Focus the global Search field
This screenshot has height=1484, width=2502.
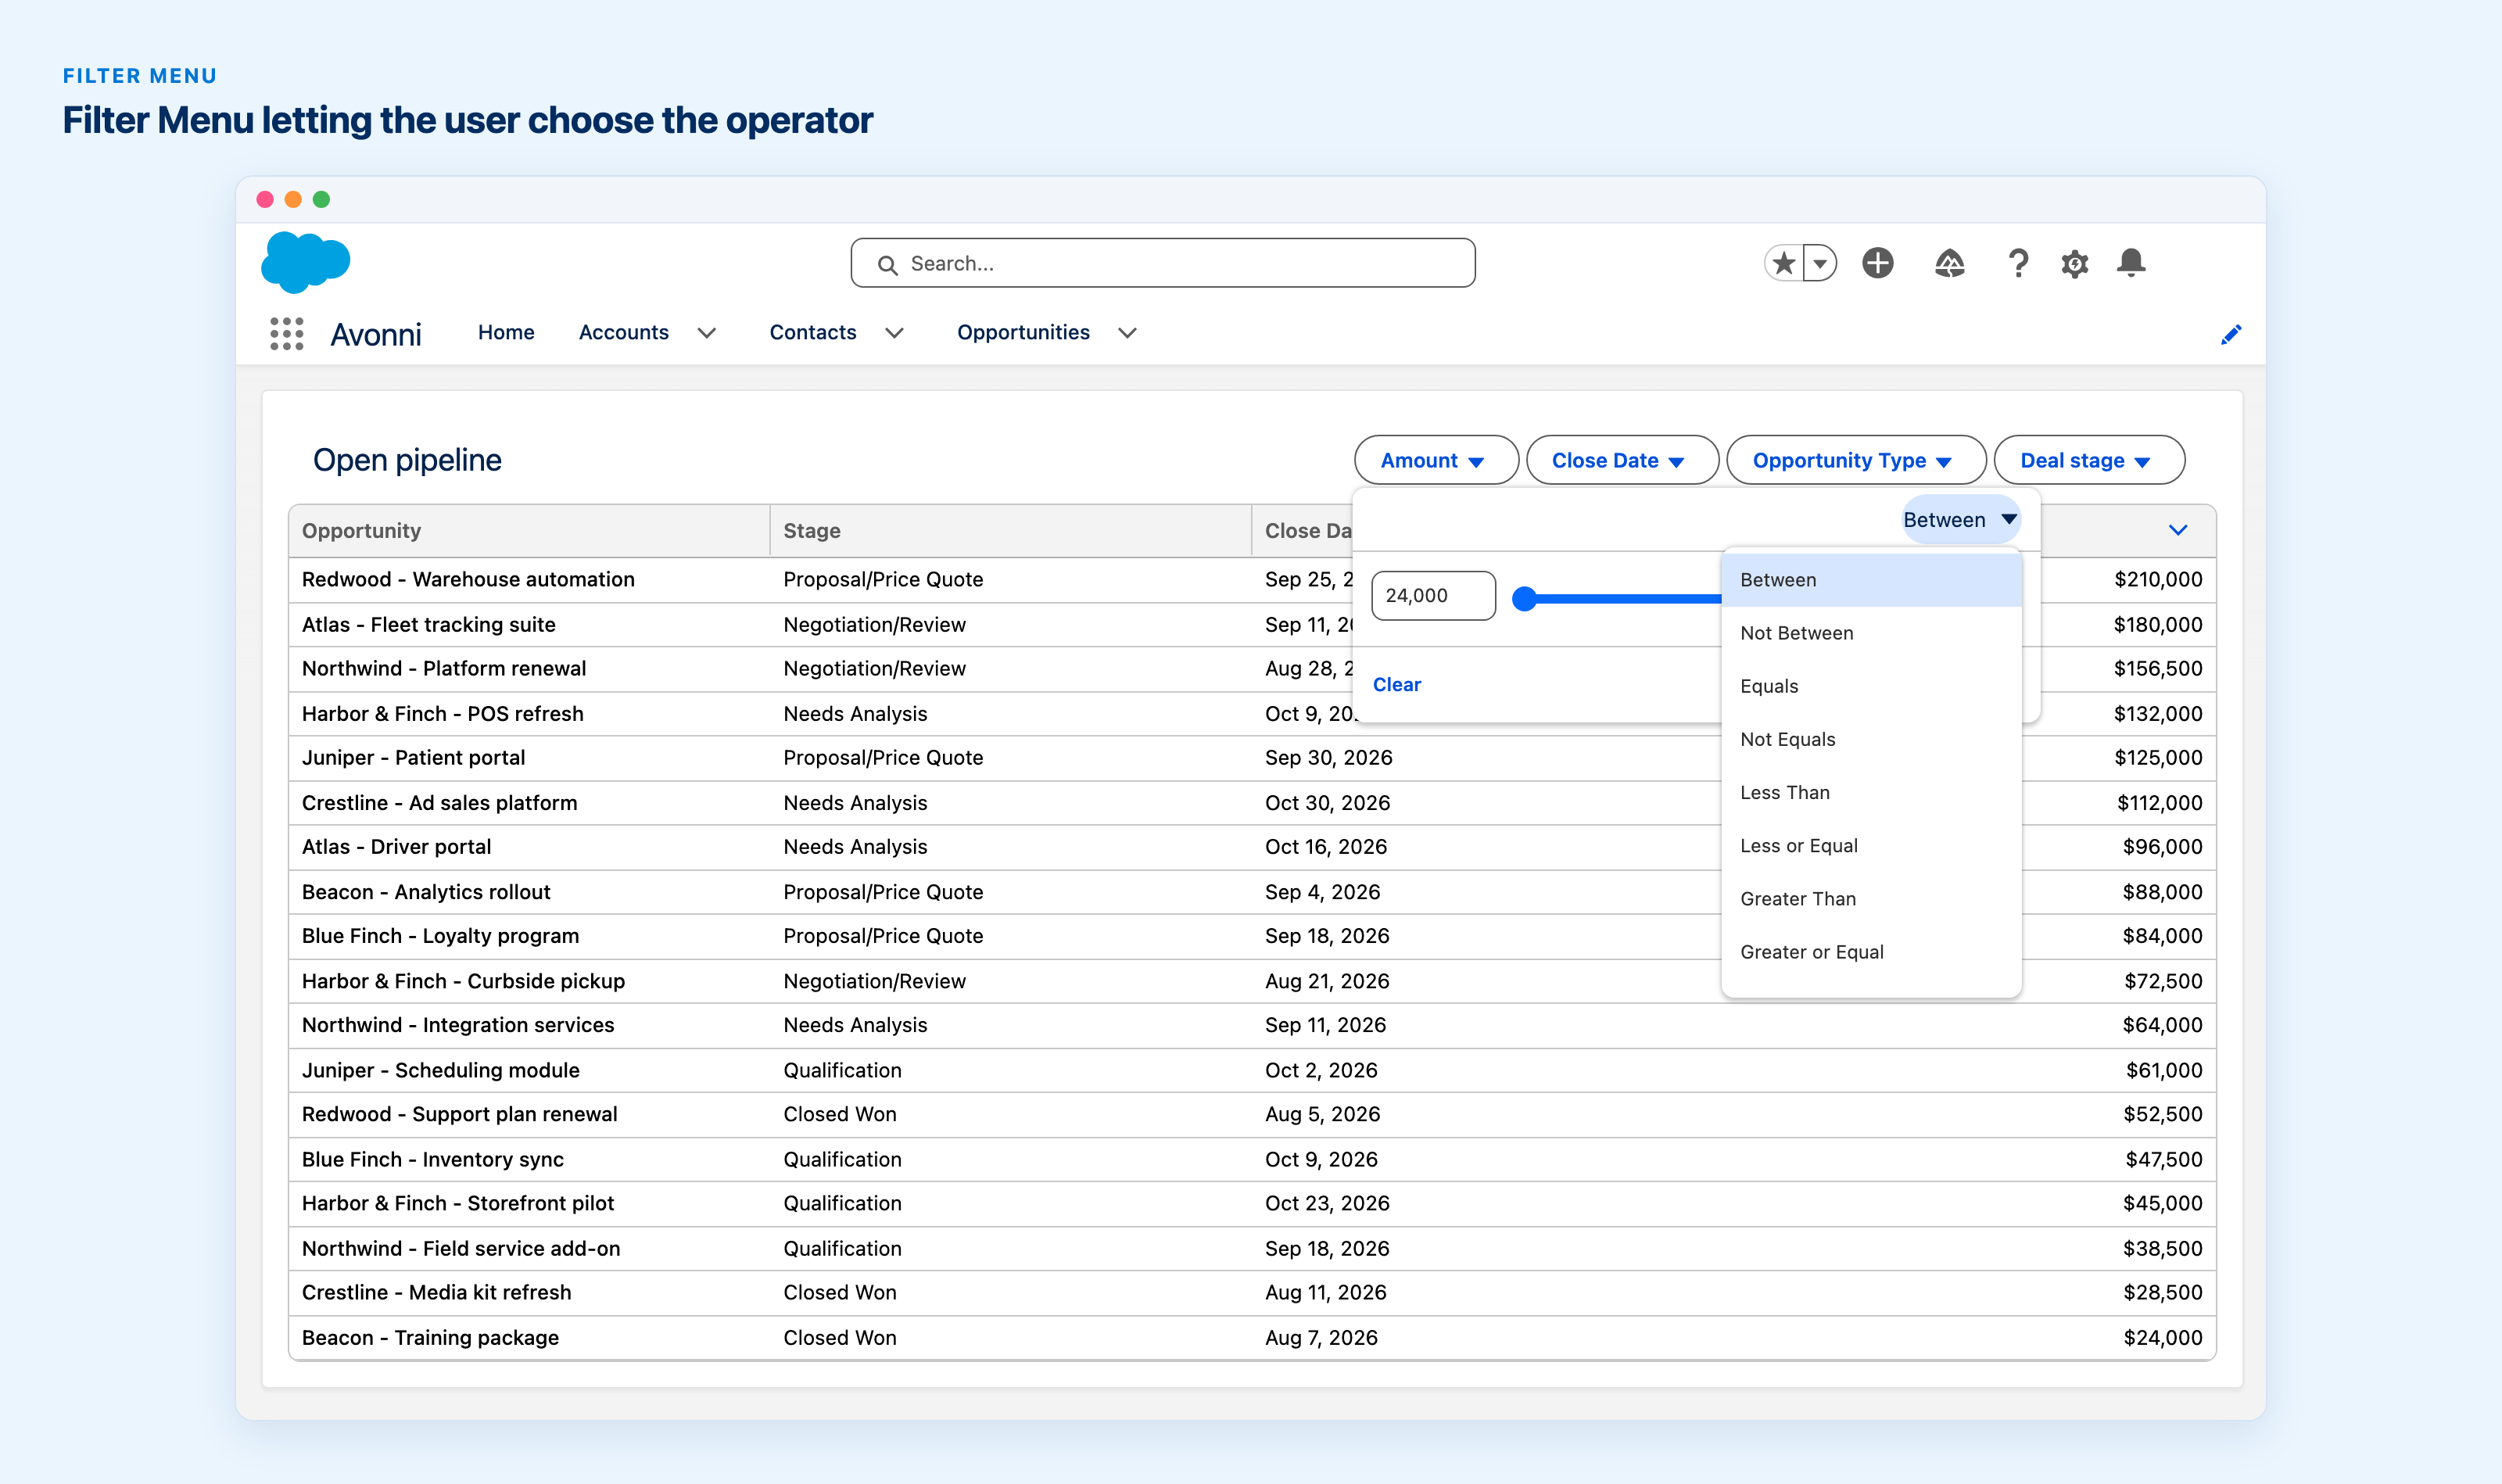[x=1162, y=263]
